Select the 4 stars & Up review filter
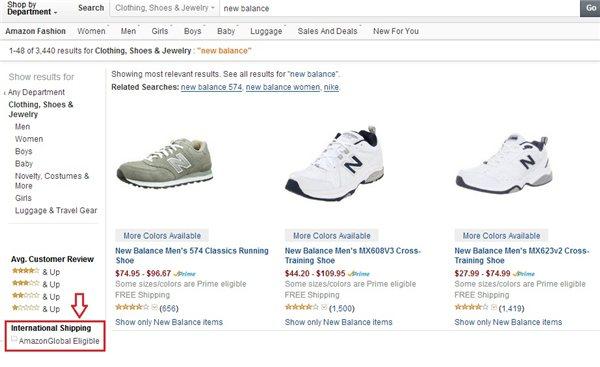This screenshot has height=367, width=600. pyautogui.click(x=36, y=272)
